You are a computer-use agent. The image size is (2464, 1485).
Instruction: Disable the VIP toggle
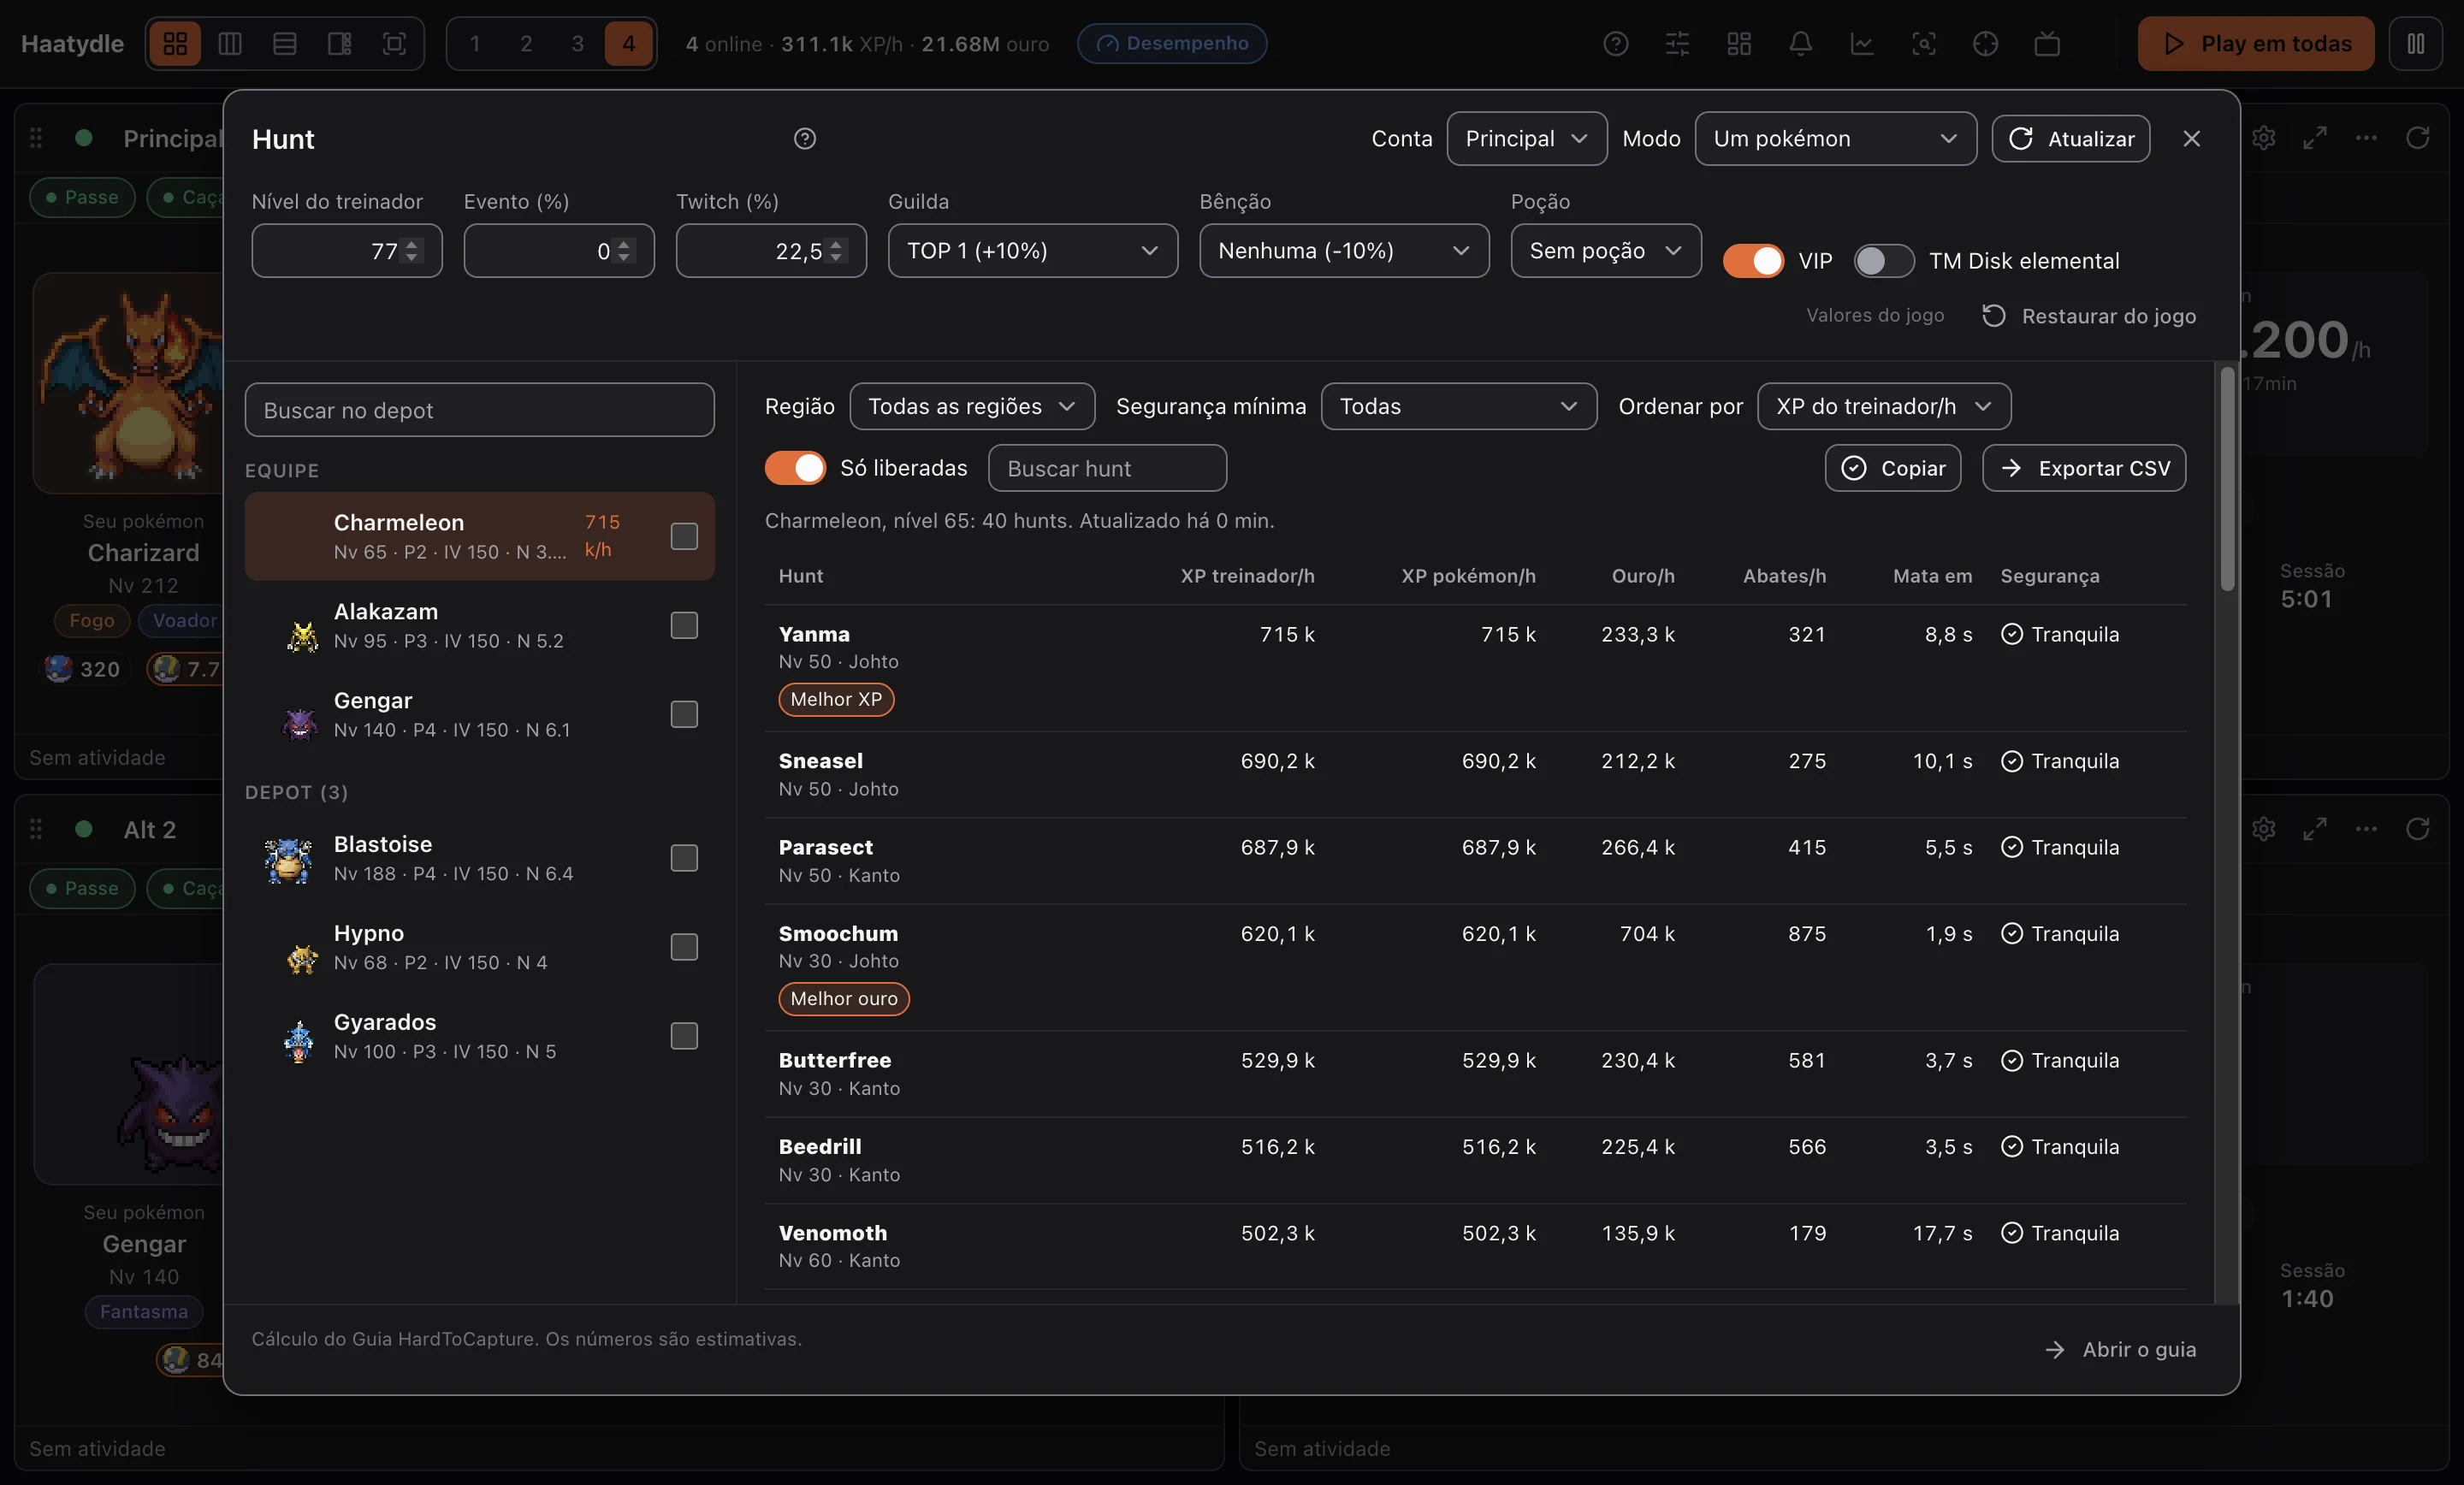(x=1753, y=261)
